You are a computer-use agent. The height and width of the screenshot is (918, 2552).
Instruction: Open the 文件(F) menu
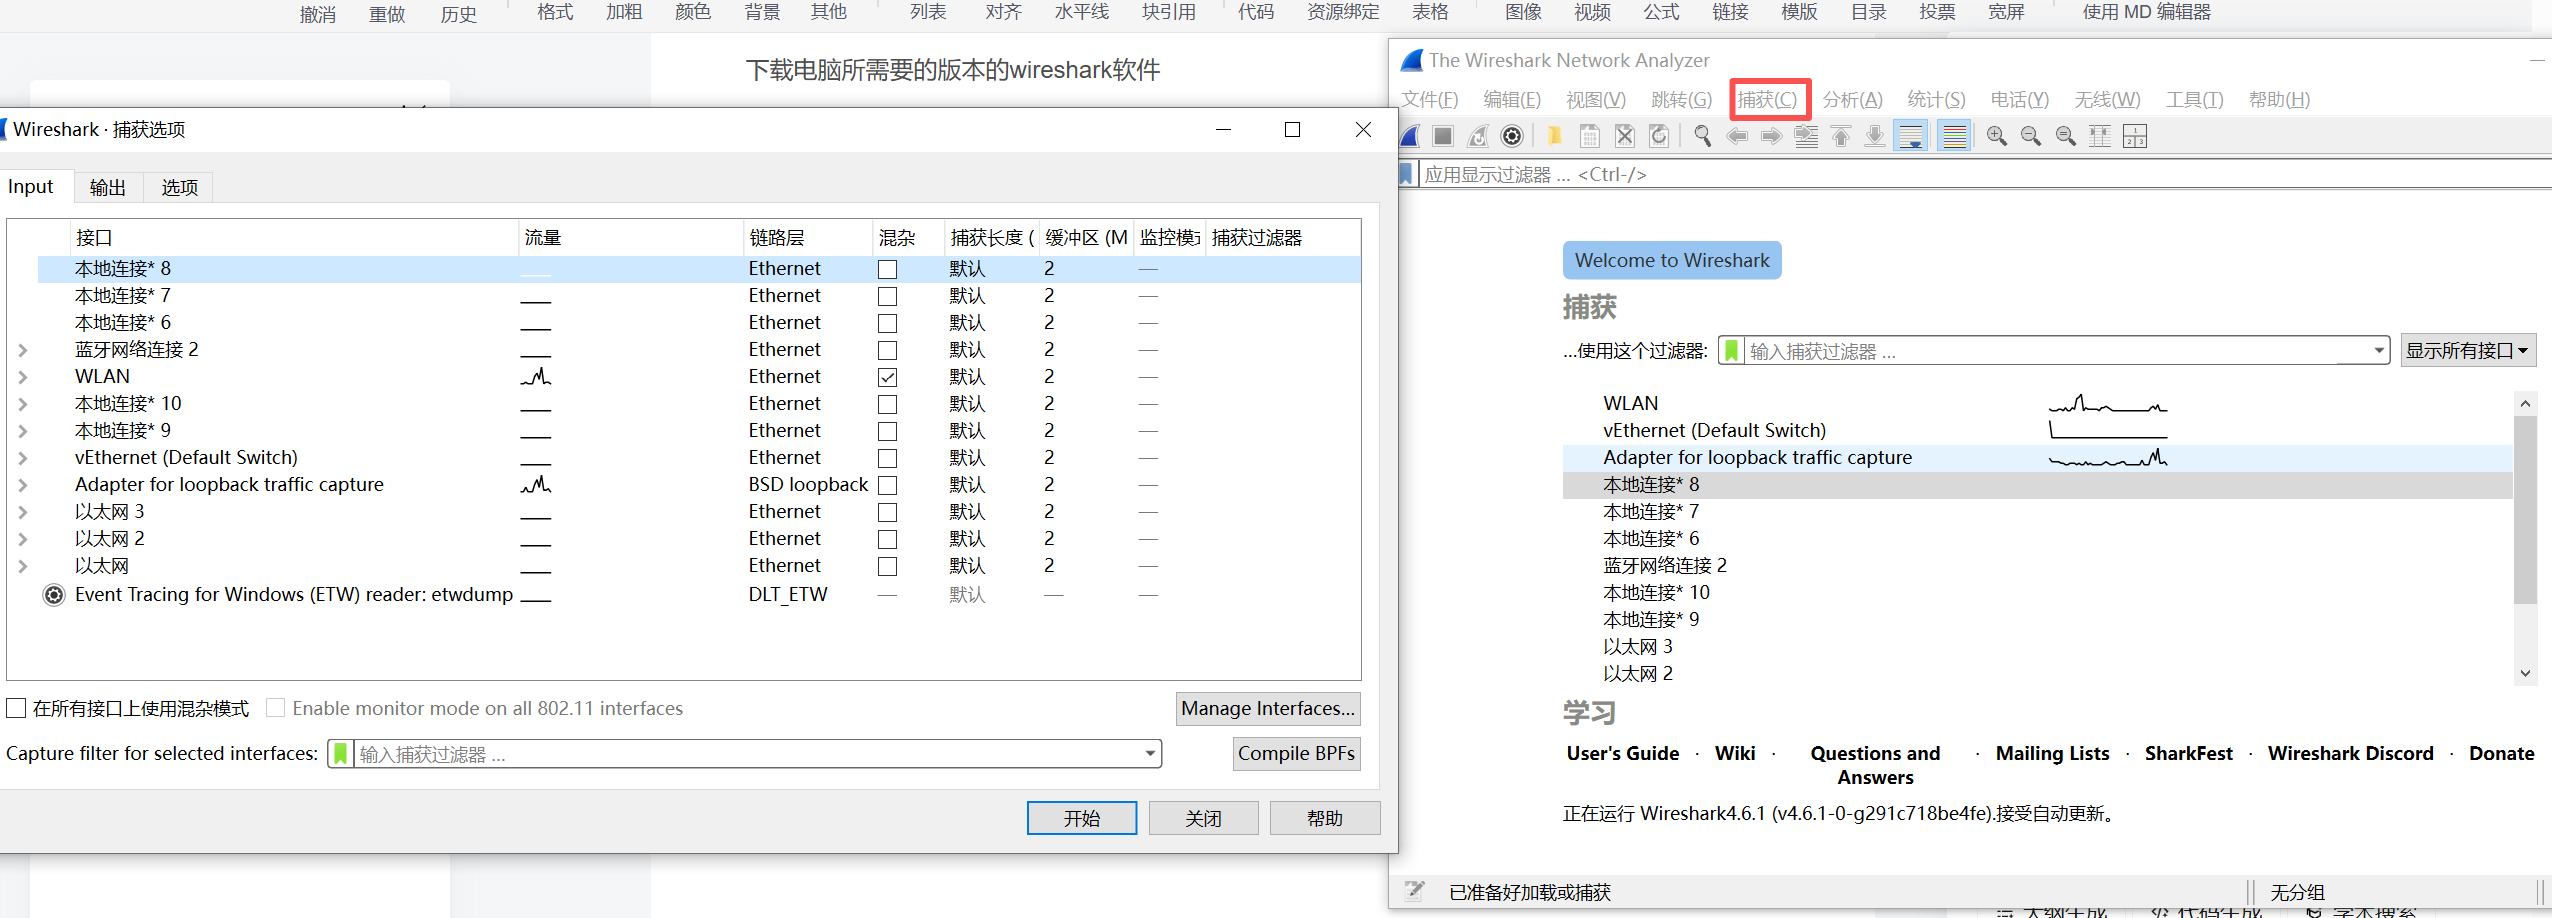point(1430,99)
